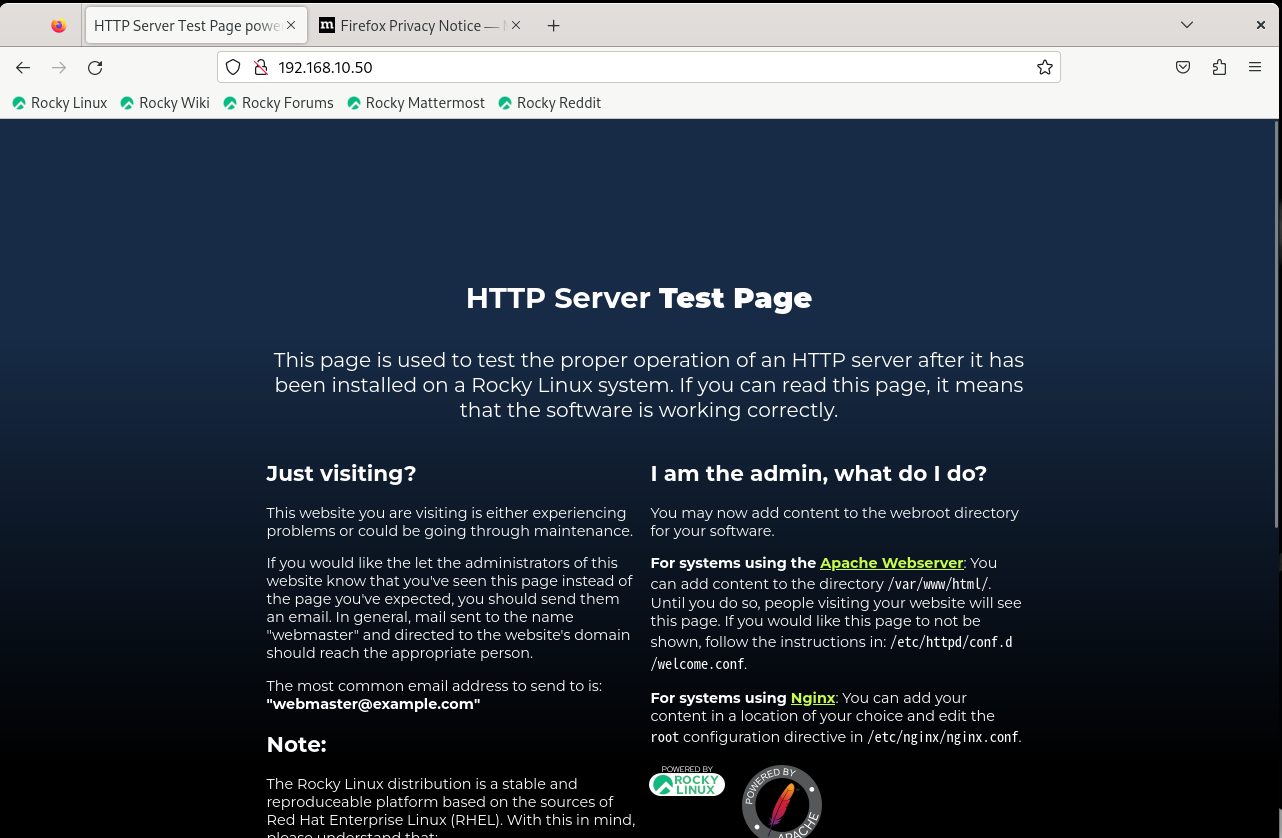Expand the list all tabs chevron
This screenshot has height=838, width=1282.
pos(1187,25)
